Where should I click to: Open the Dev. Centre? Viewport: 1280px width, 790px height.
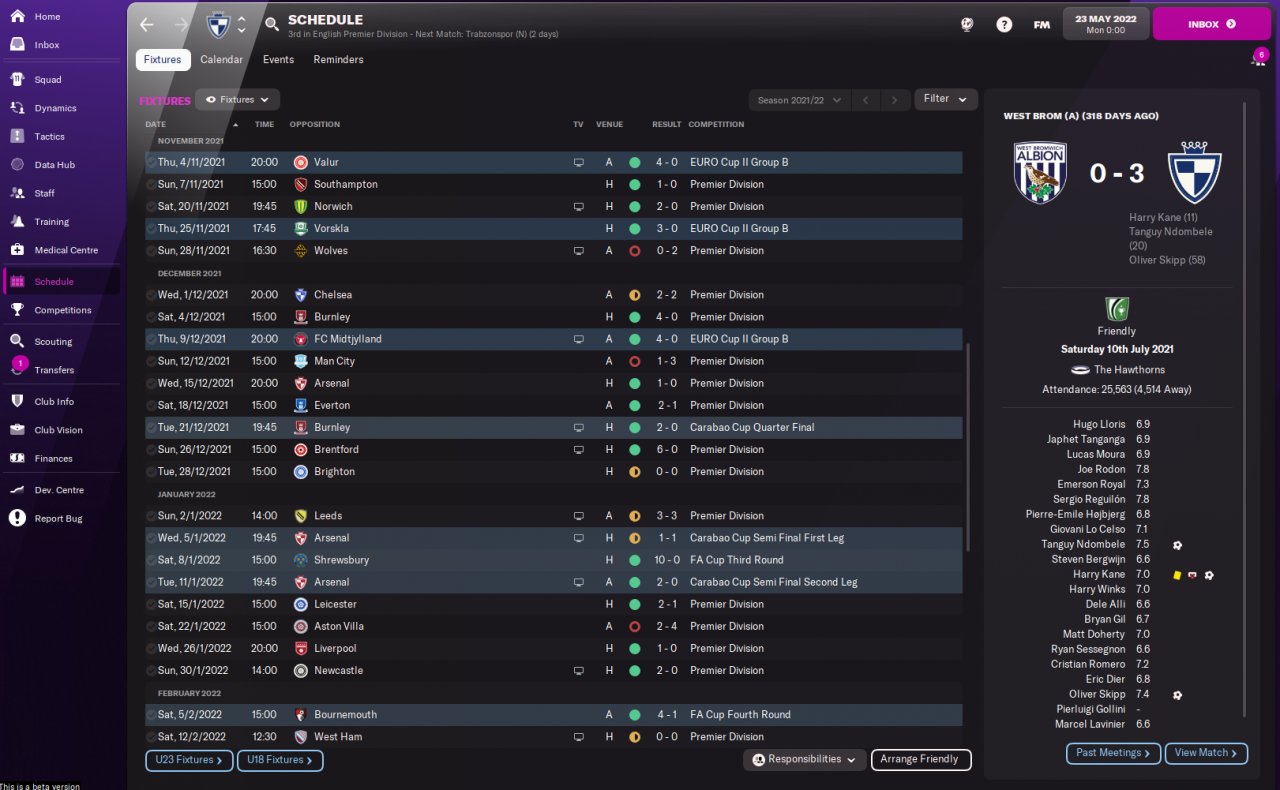pos(59,490)
